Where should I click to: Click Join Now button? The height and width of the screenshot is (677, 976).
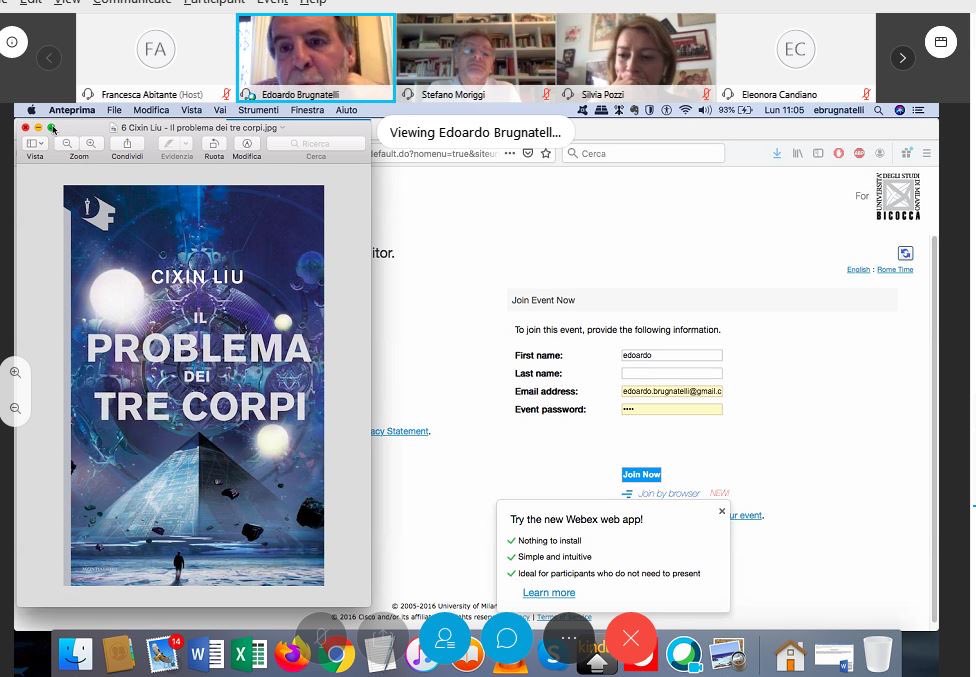(641, 474)
